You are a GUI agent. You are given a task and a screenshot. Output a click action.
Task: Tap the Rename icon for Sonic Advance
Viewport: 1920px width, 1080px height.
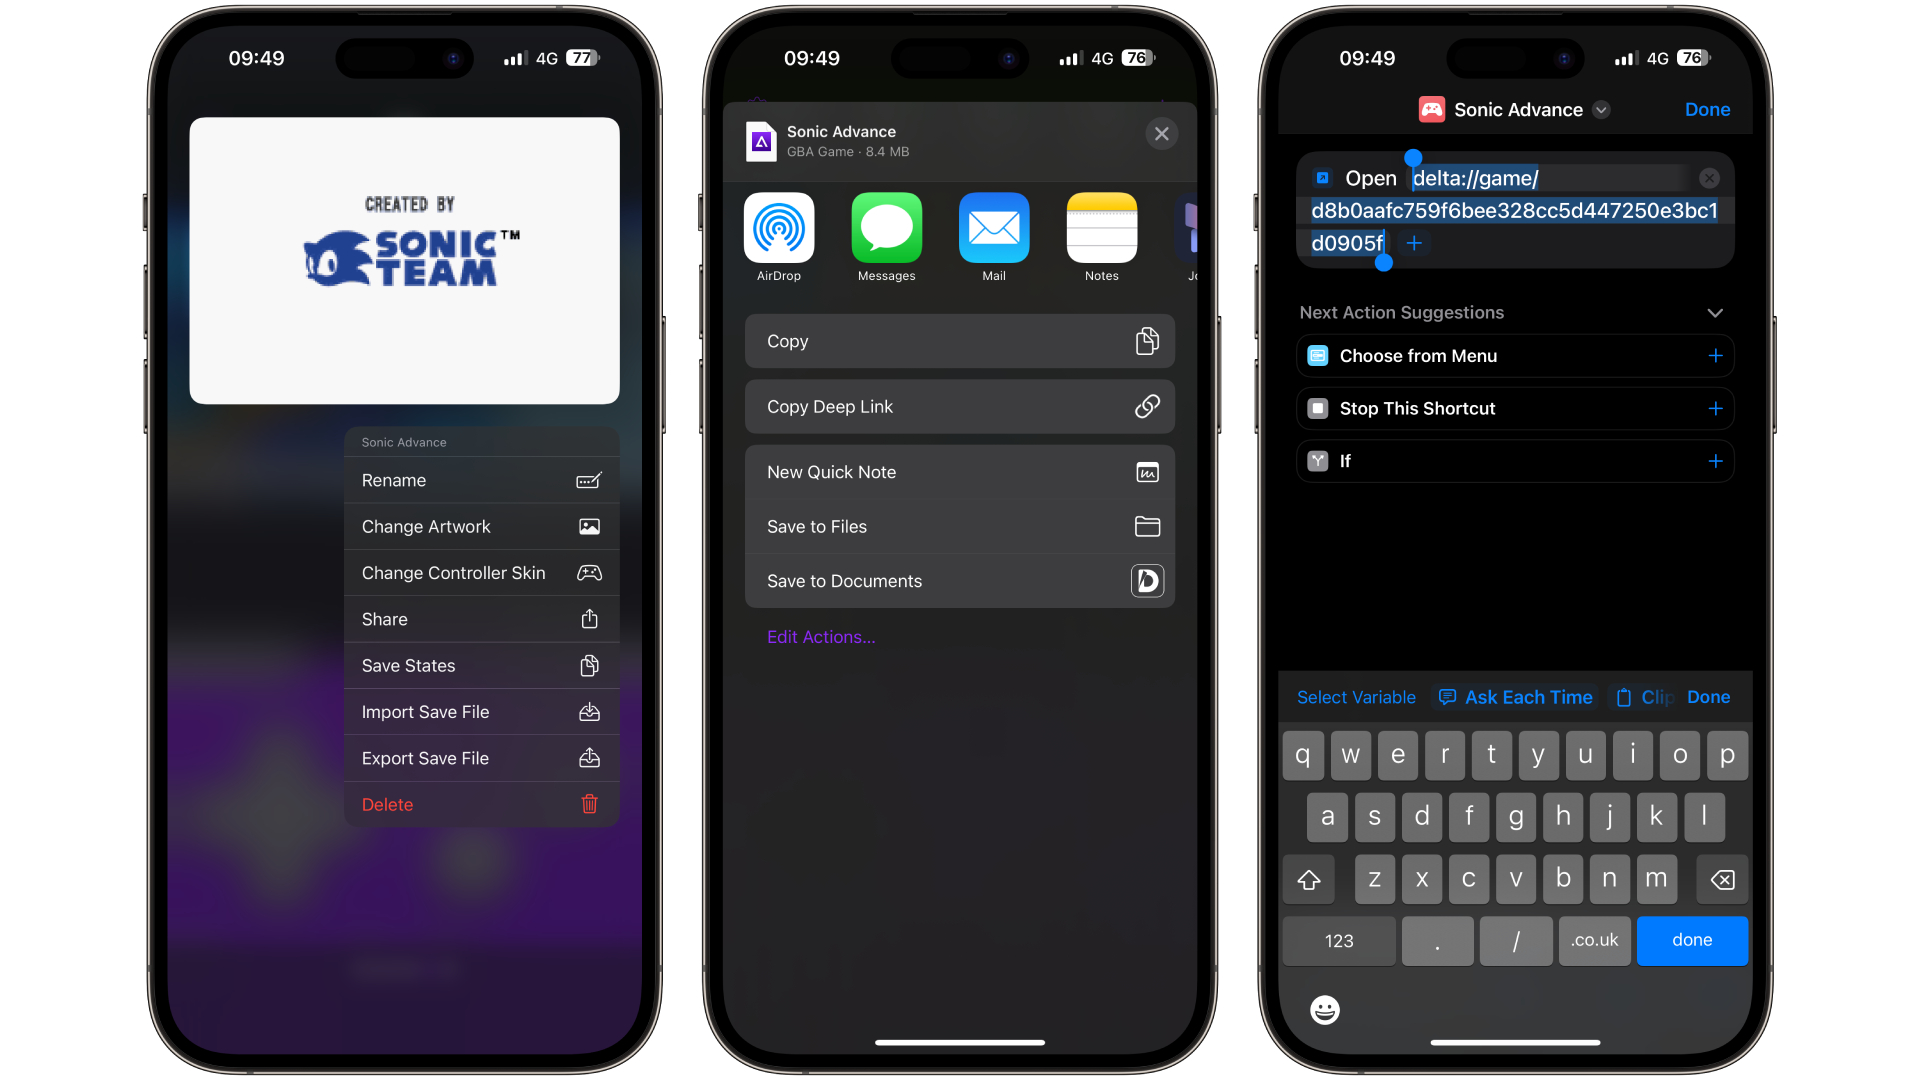589,479
